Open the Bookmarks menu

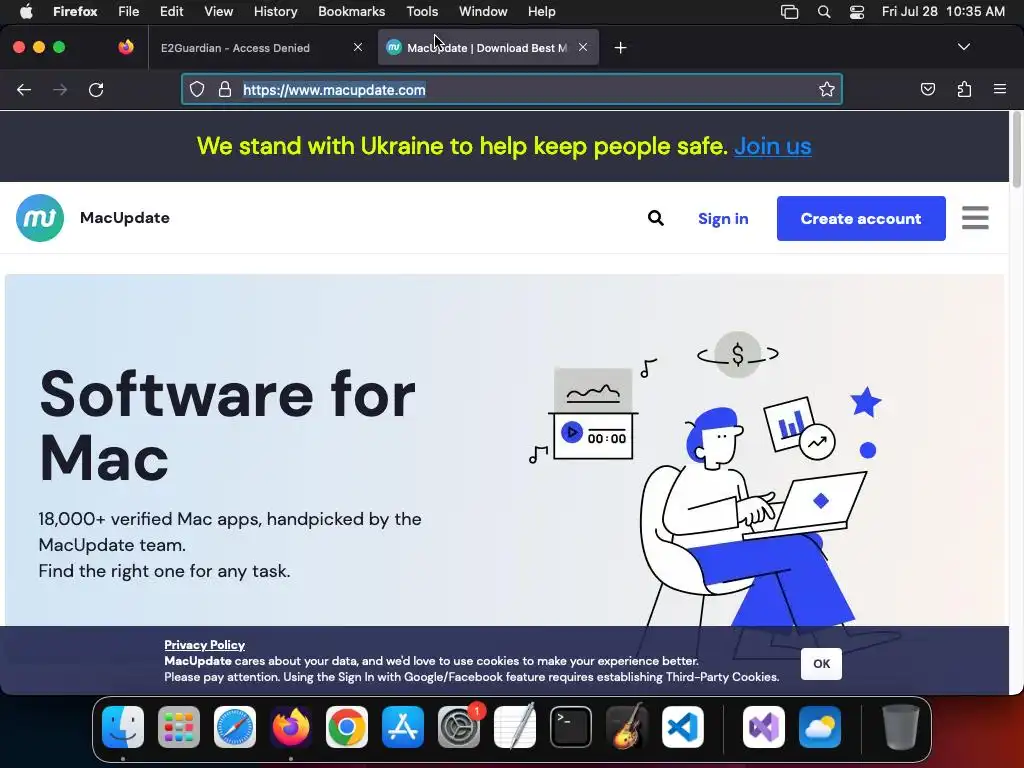[351, 11]
